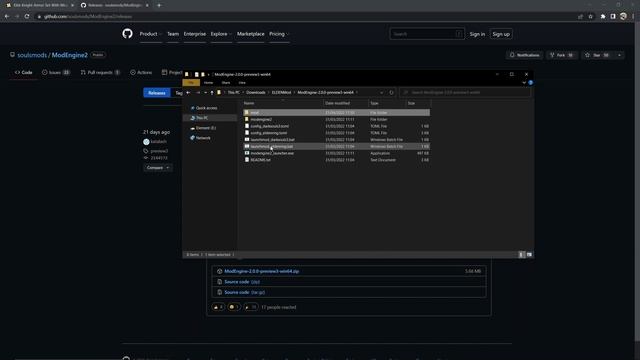Screen dimensions: 640x360
Task: Refresh the Explorer folder view
Action: click(391, 93)
